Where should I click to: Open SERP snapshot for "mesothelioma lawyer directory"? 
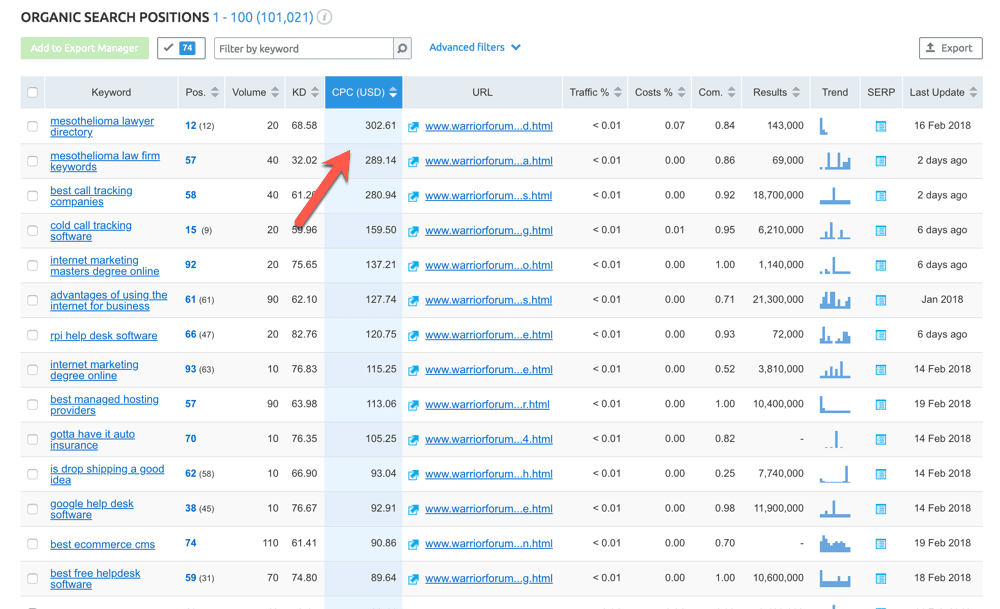(879, 125)
